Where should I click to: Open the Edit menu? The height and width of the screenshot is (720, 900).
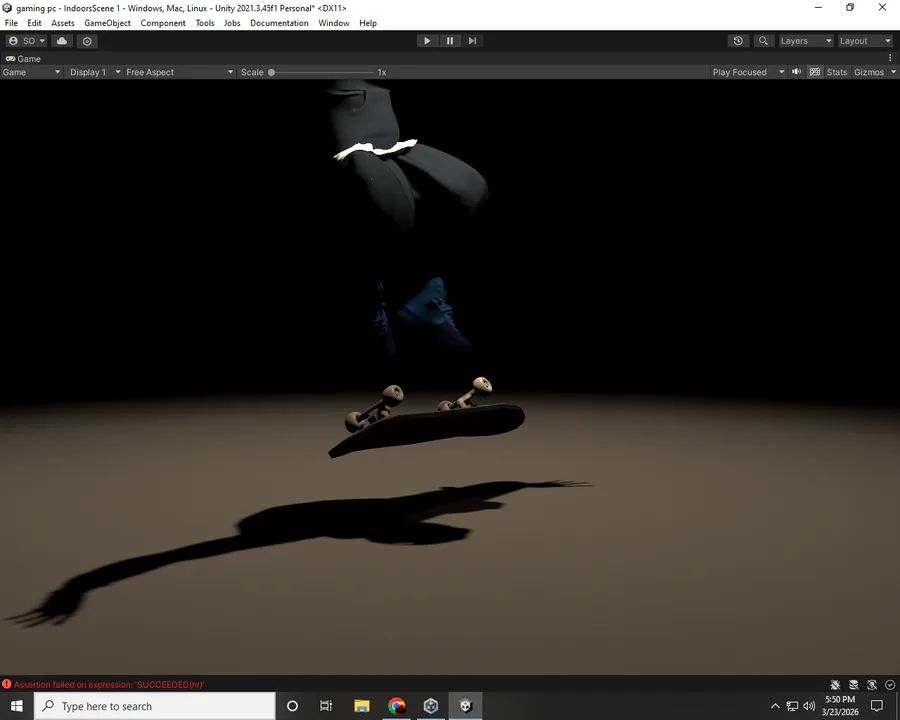point(34,23)
